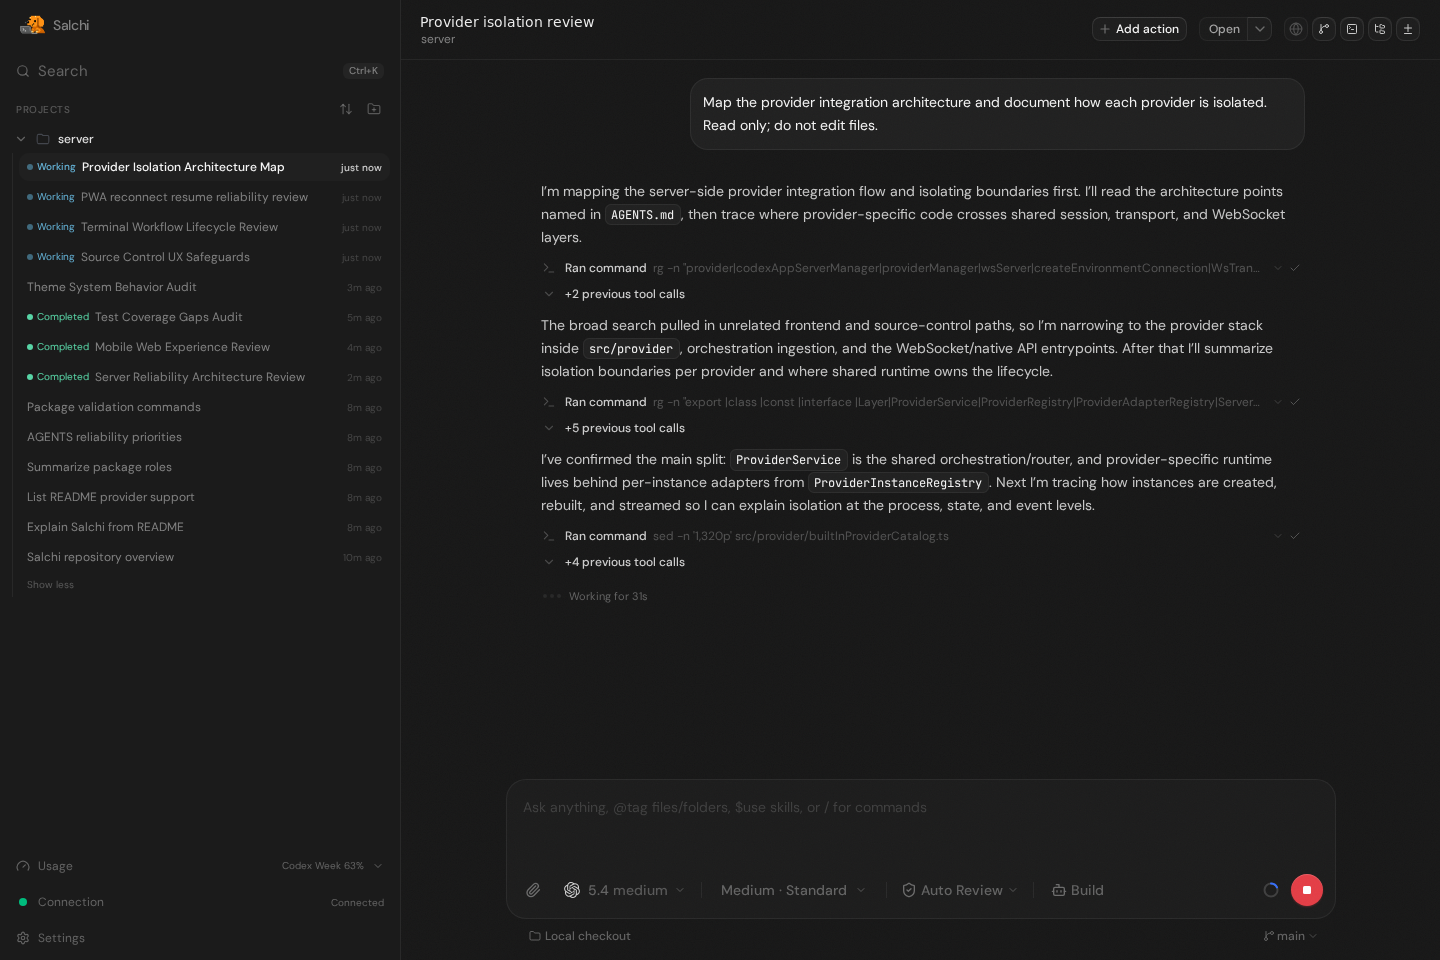The height and width of the screenshot is (960, 1440).
Task: Open the dropdown arrow next to Open
Action: (x=1260, y=29)
